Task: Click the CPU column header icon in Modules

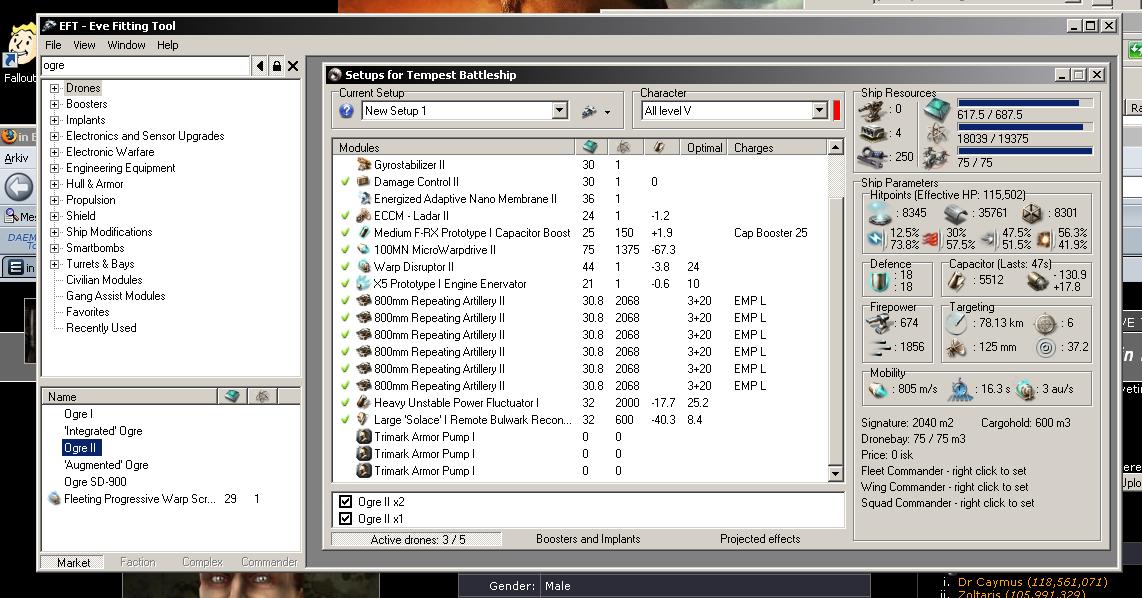Action: (589, 147)
